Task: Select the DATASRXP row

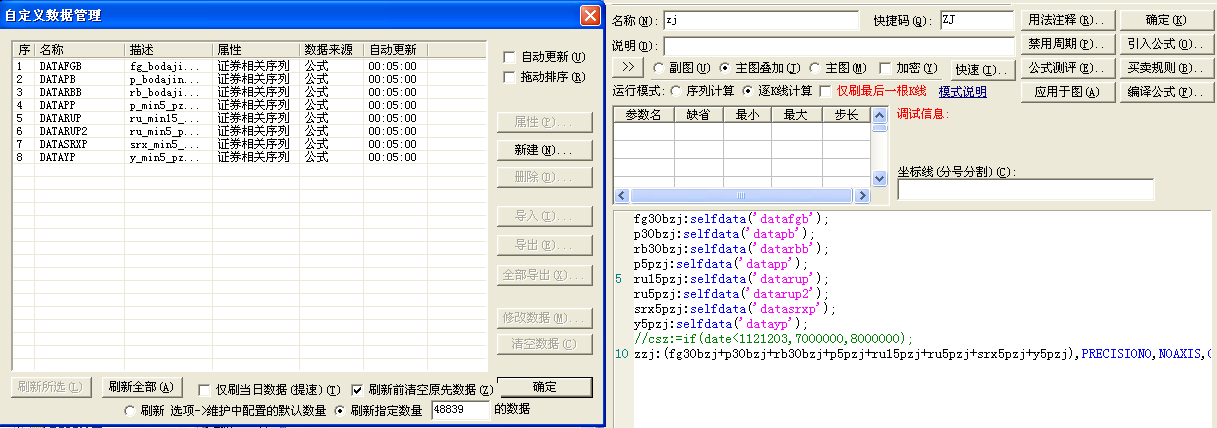Action: click(x=249, y=144)
